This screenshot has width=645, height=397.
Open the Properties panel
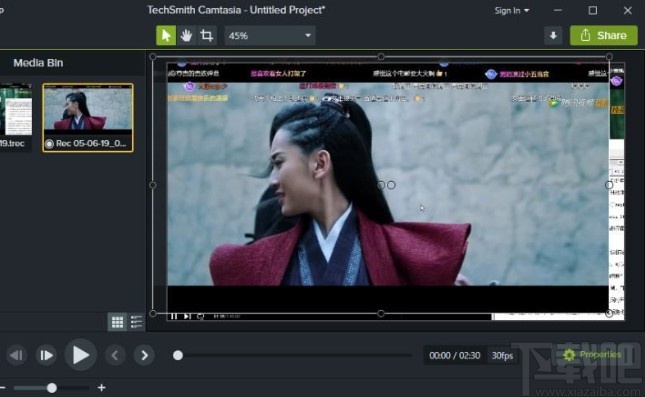592,355
